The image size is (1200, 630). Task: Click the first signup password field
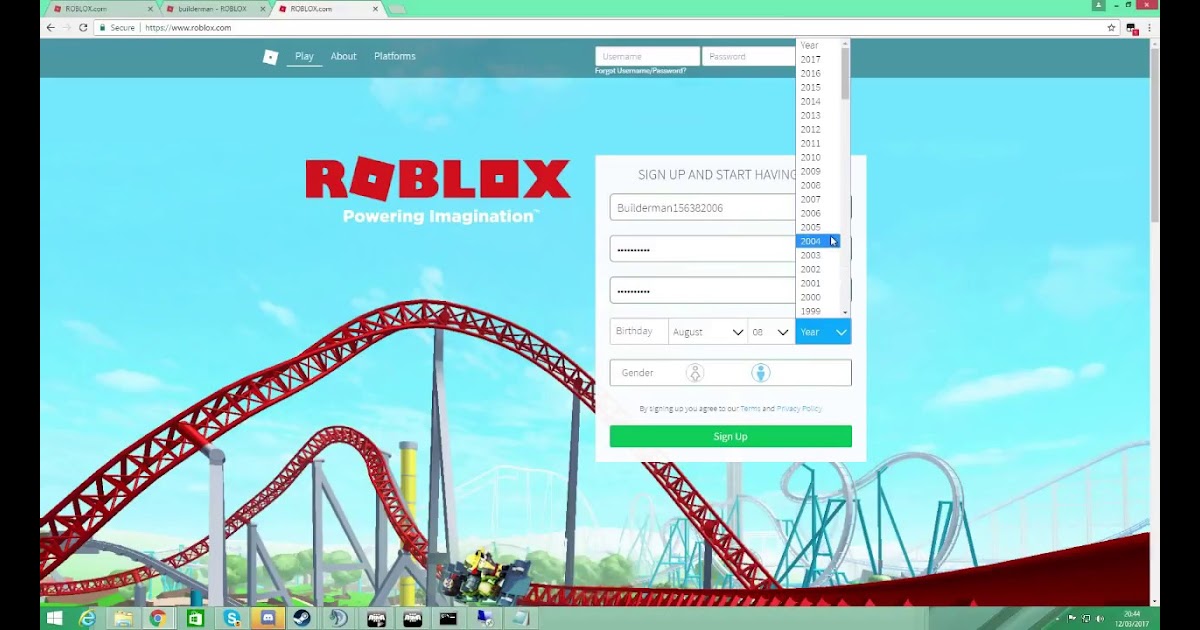tap(703, 249)
